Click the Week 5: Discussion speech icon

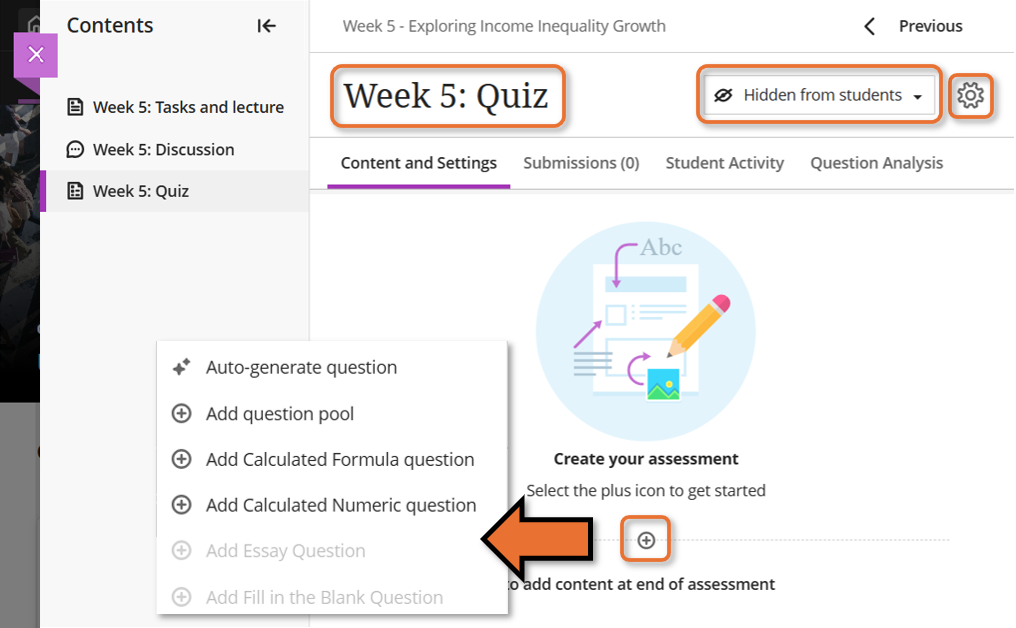point(75,150)
